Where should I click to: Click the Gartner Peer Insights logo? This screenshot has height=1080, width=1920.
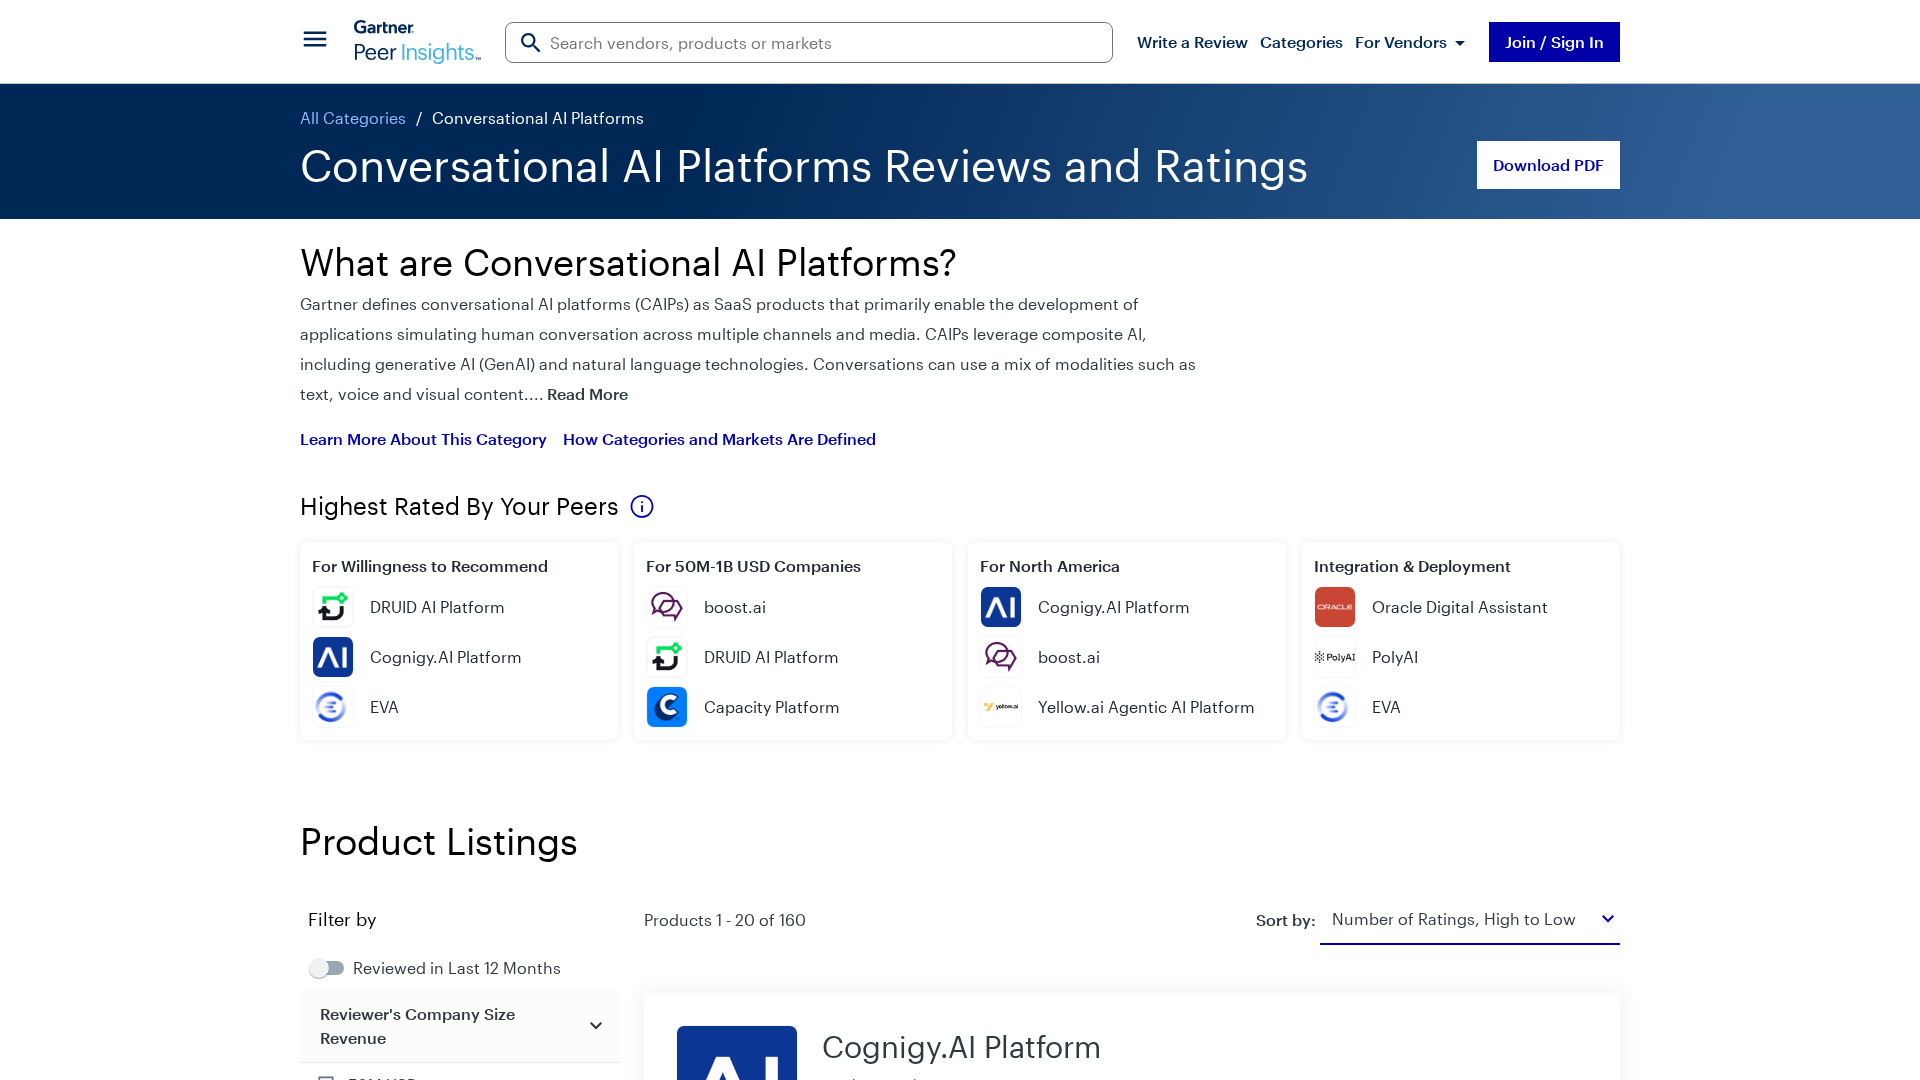[x=417, y=42]
